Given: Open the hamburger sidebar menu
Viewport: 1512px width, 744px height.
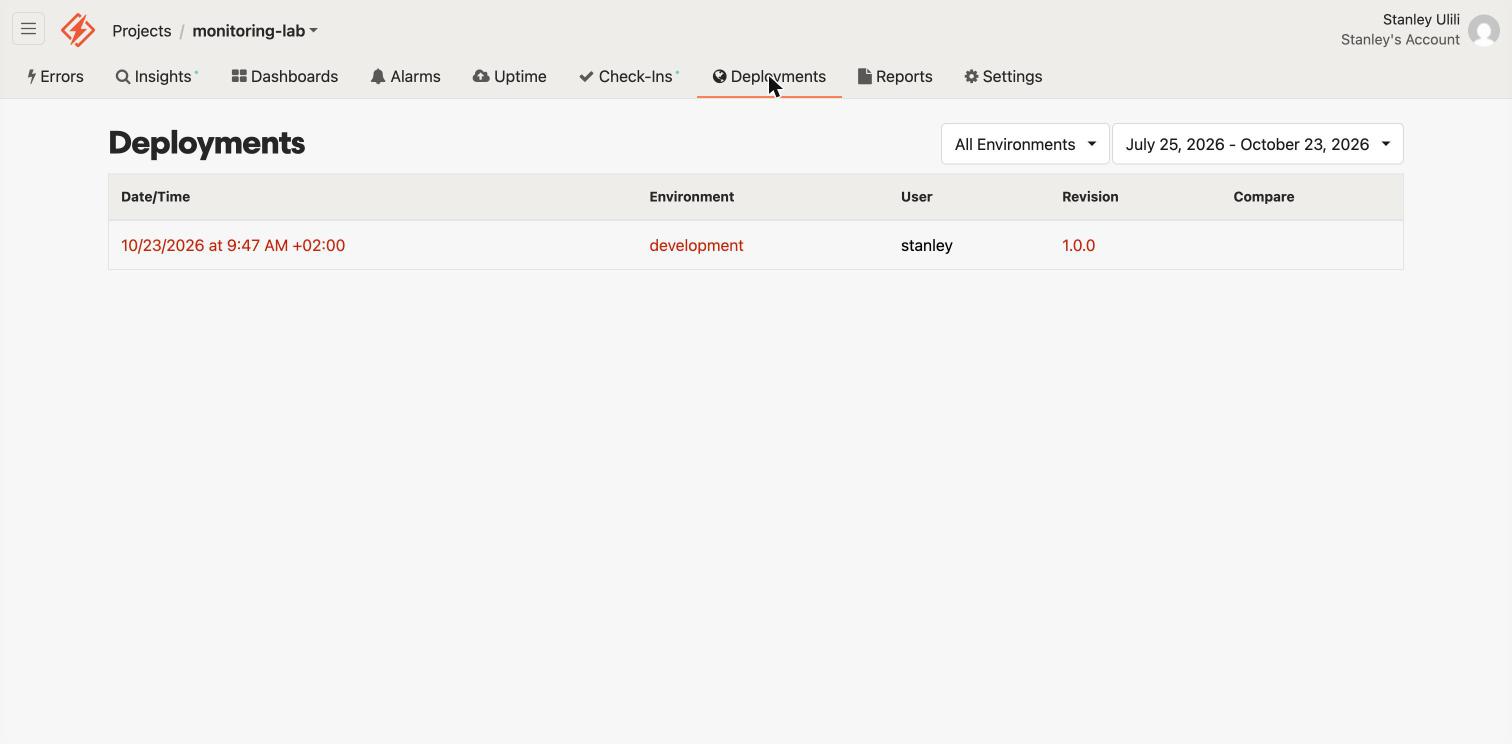Looking at the screenshot, I should [28, 29].
